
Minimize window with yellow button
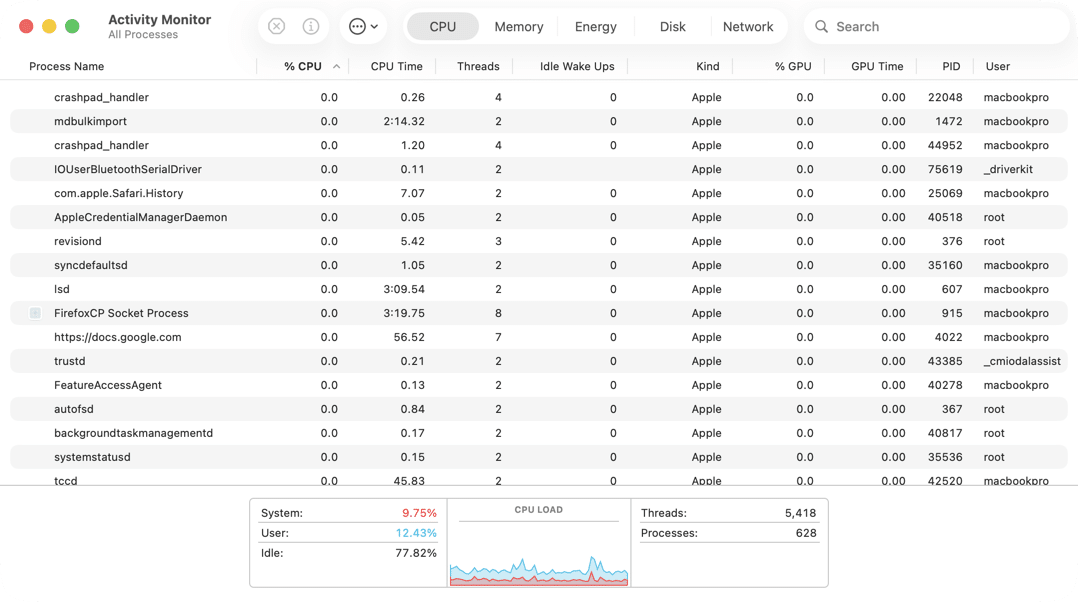(49, 27)
